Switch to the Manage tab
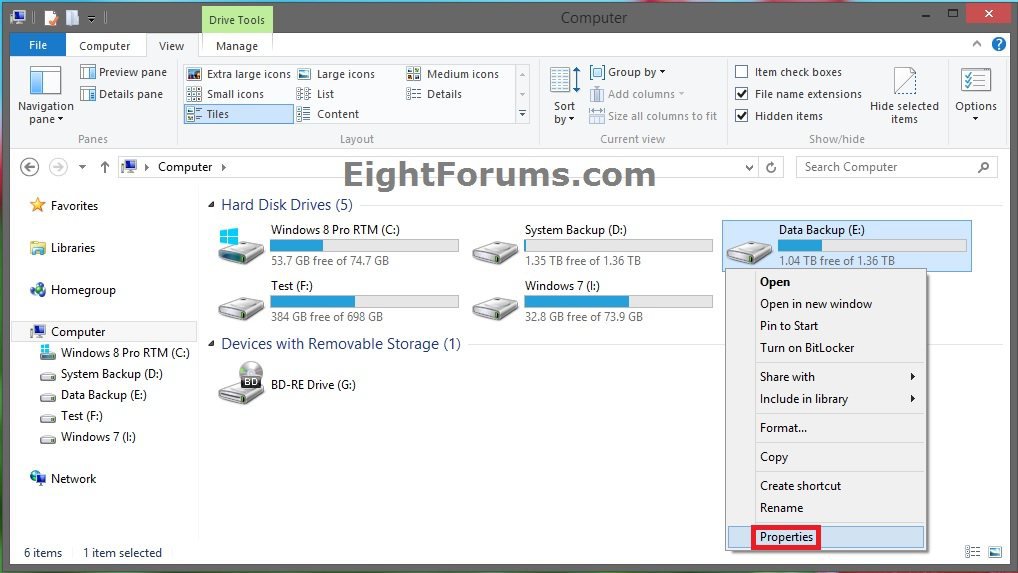1018x573 pixels. pyautogui.click(x=237, y=46)
